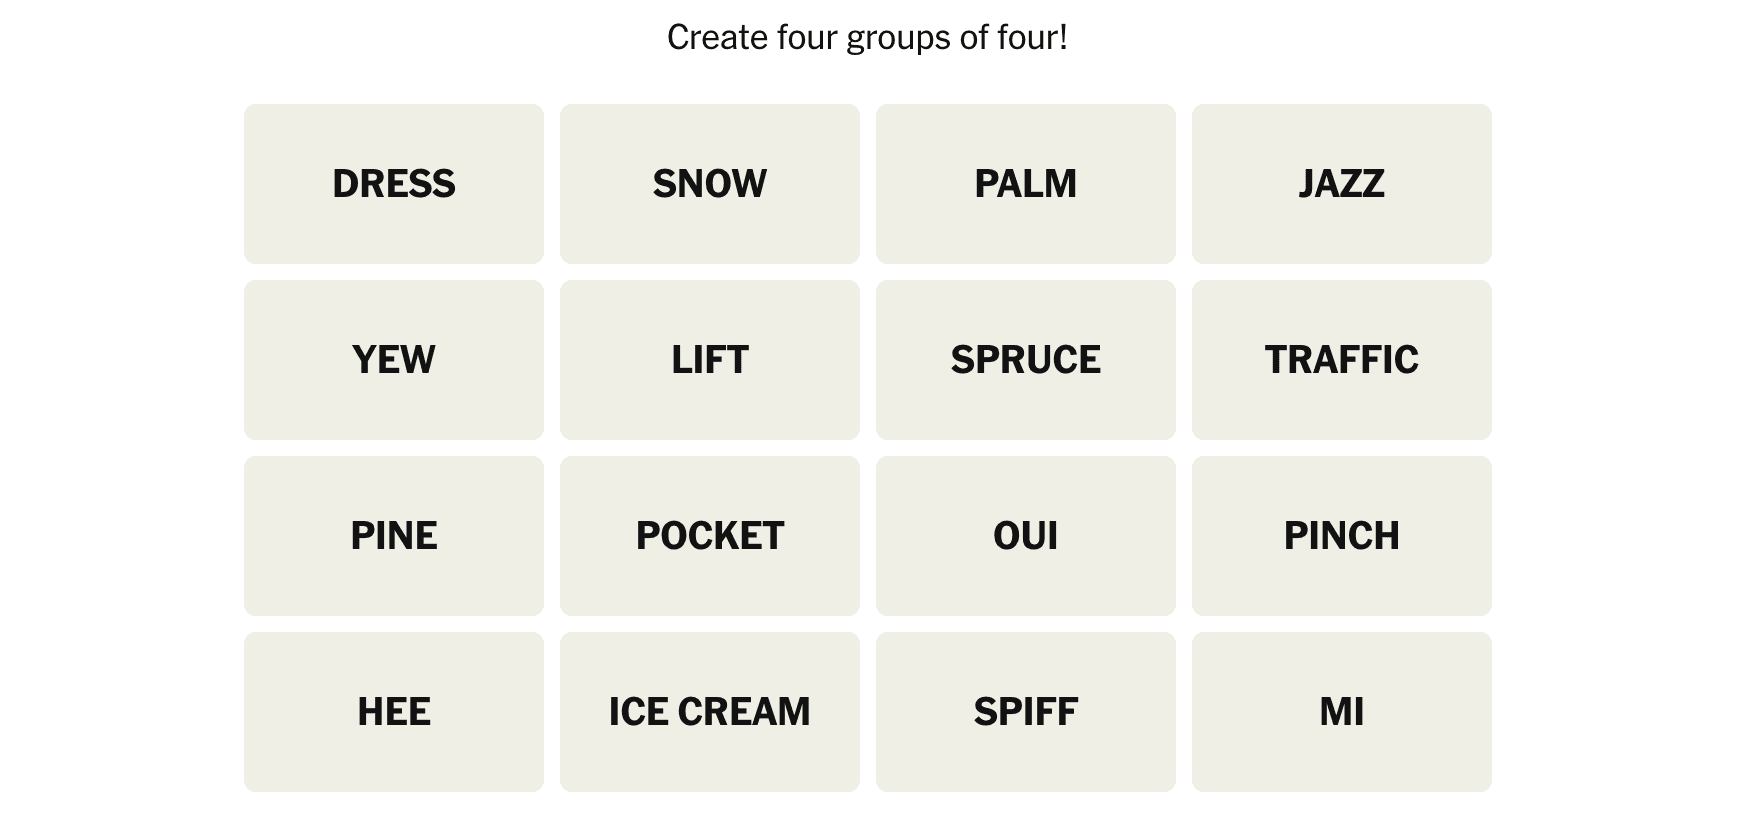Choose the PINE tile
The width and height of the screenshot is (1750, 824).
coord(394,536)
